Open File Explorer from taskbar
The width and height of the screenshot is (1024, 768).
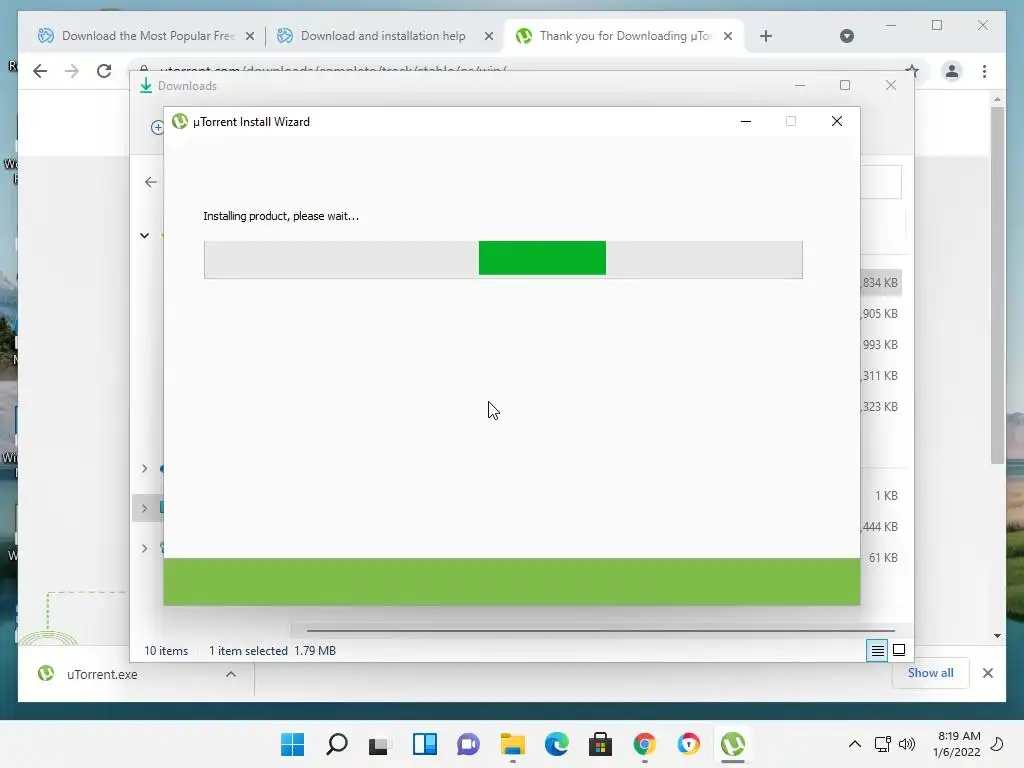point(513,744)
